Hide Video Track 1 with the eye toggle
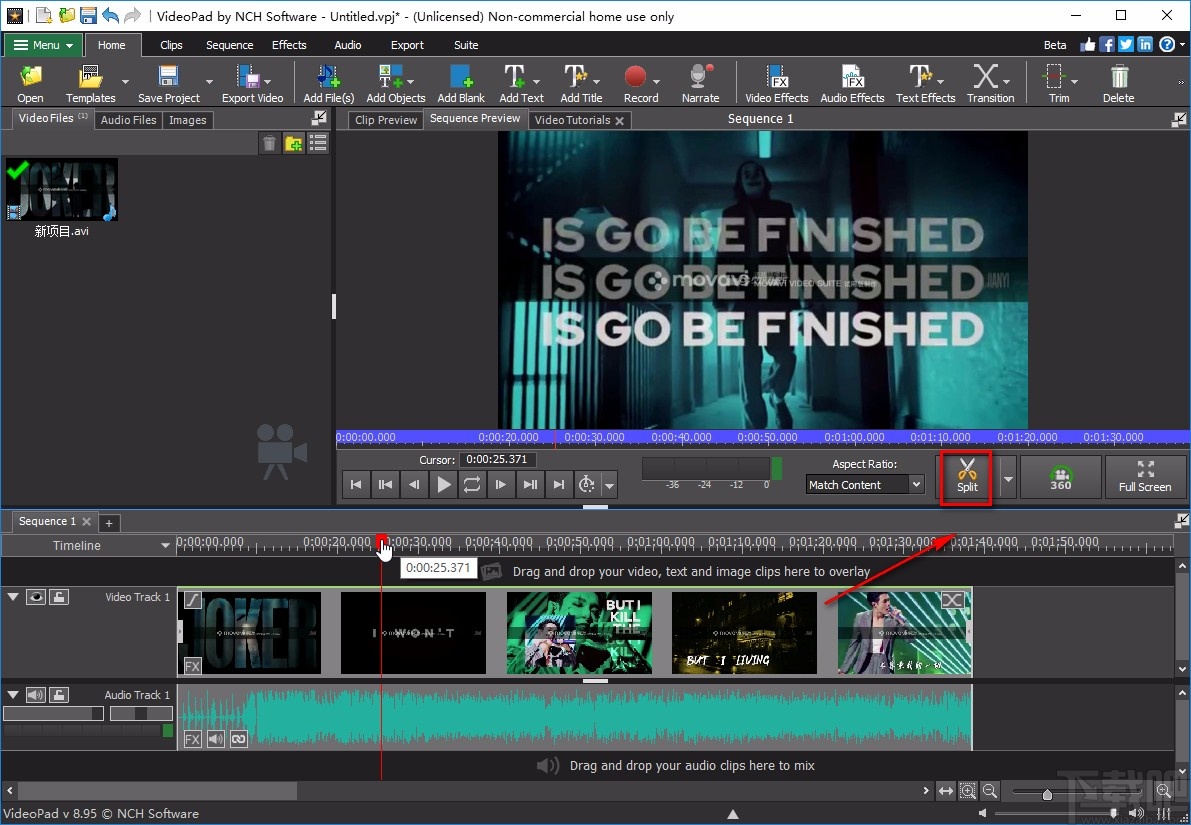This screenshot has height=825, width=1191. (x=36, y=596)
